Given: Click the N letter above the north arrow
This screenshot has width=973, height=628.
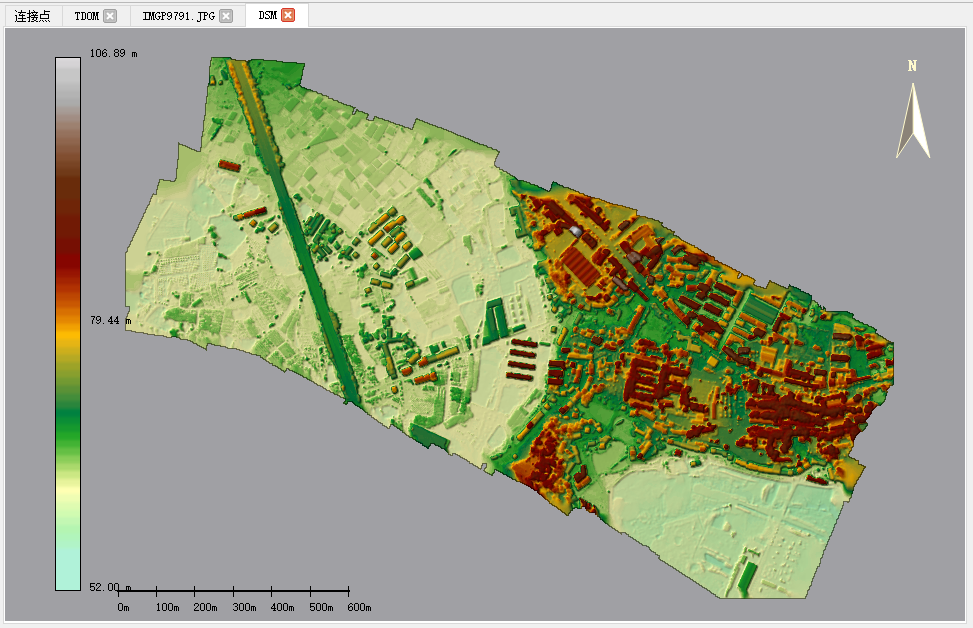Looking at the screenshot, I should [x=912, y=66].
